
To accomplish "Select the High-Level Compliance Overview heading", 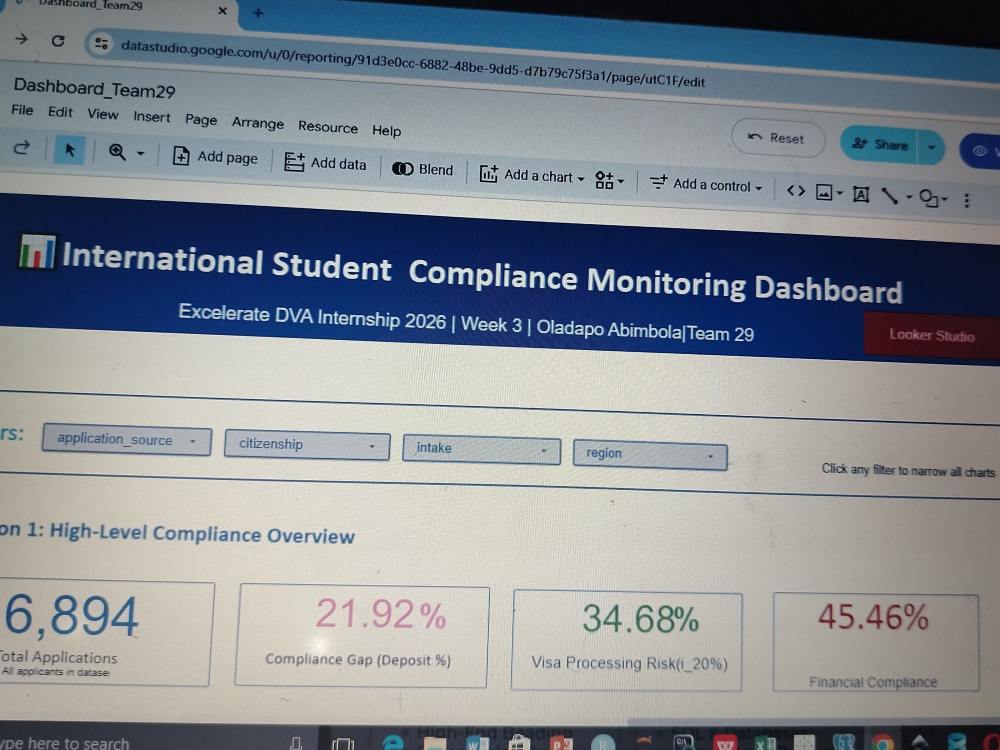I will [x=177, y=533].
